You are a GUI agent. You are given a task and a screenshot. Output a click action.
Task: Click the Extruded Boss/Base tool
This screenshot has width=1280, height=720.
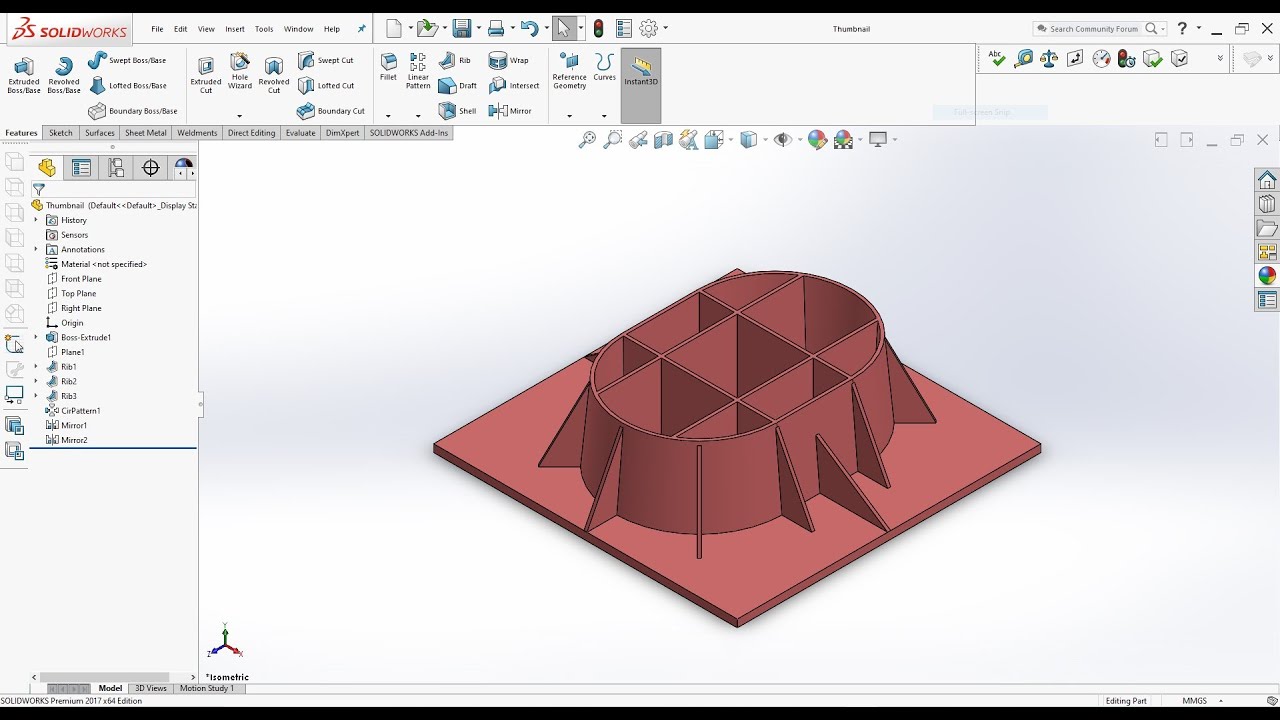[24, 75]
